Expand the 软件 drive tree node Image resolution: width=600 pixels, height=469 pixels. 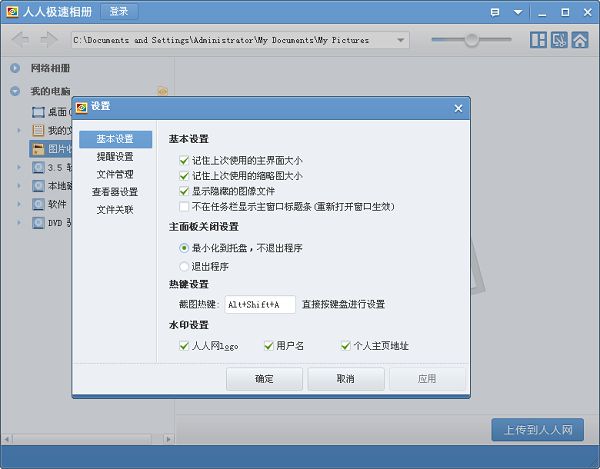(19, 204)
